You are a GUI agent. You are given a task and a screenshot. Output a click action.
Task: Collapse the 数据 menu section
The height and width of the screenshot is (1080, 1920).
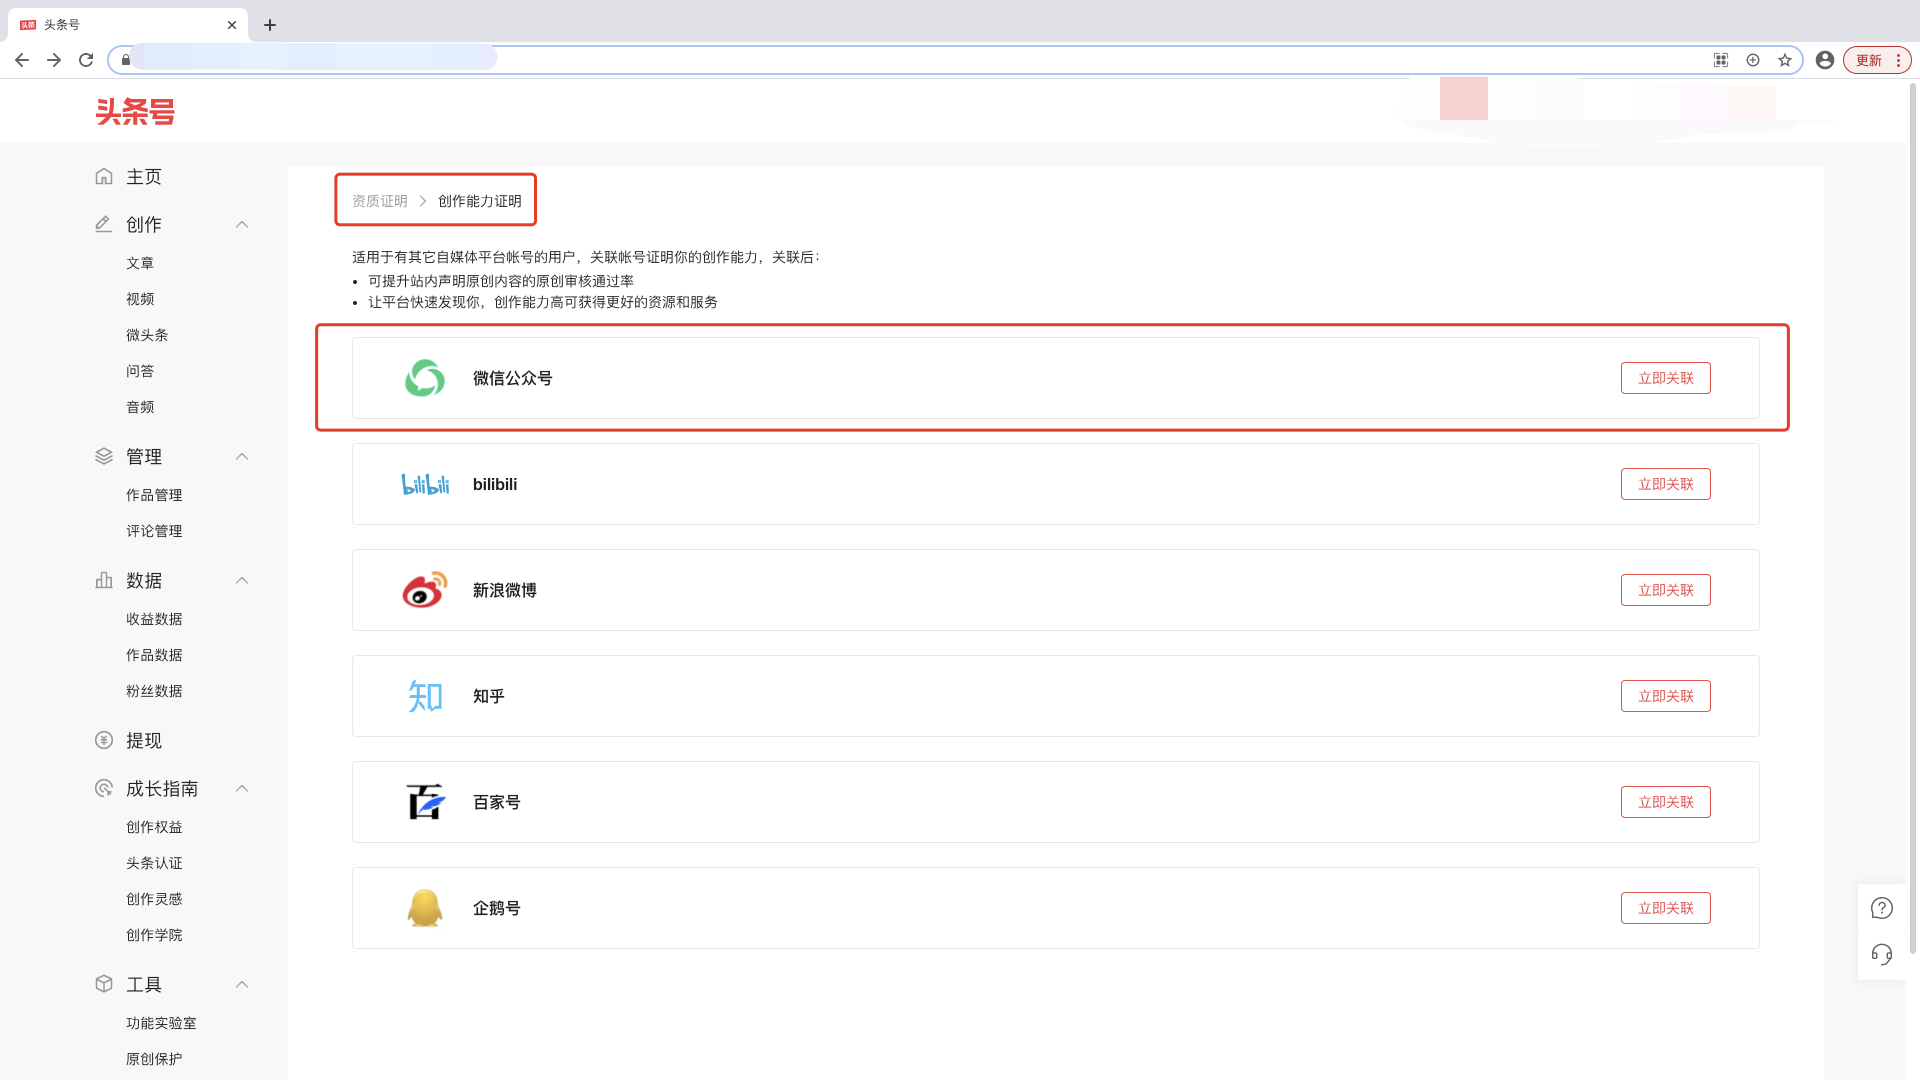pos(242,580)
